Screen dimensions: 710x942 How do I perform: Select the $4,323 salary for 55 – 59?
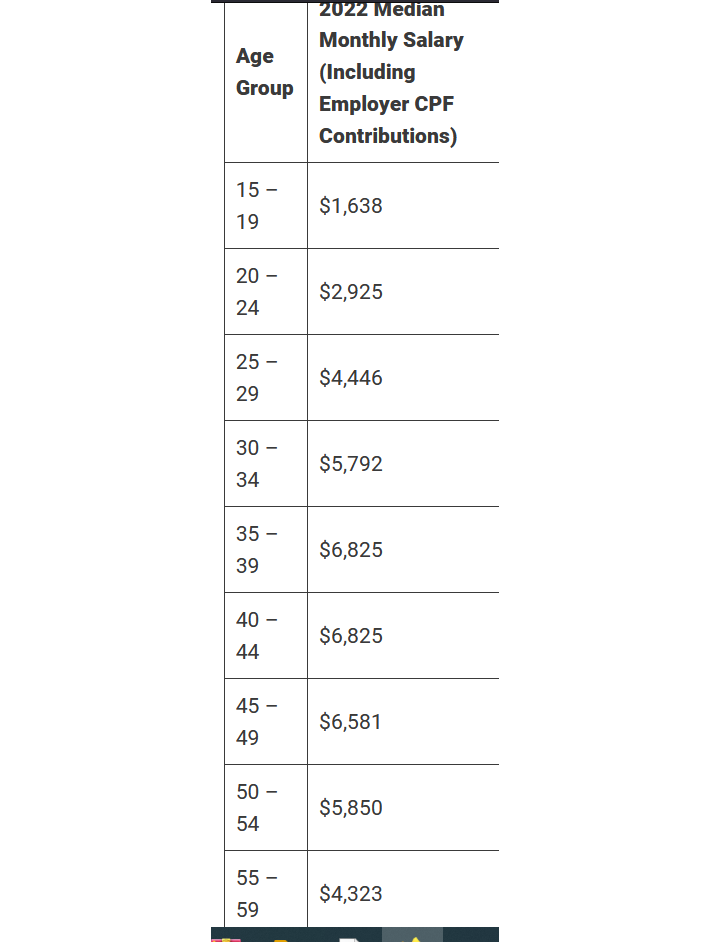pos(351,893)
